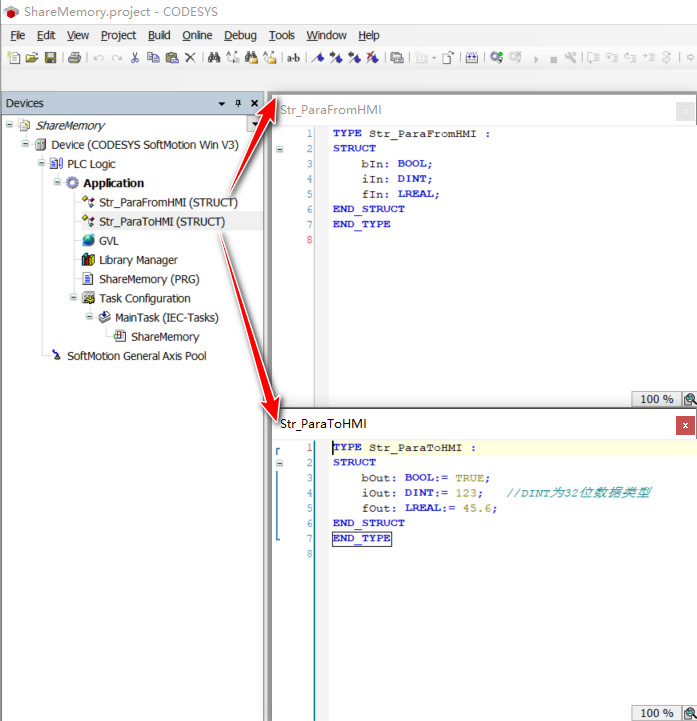697x721 pixels.
Task: Click the Find in Project binoculars icon
Action: (x=251, y=57)
